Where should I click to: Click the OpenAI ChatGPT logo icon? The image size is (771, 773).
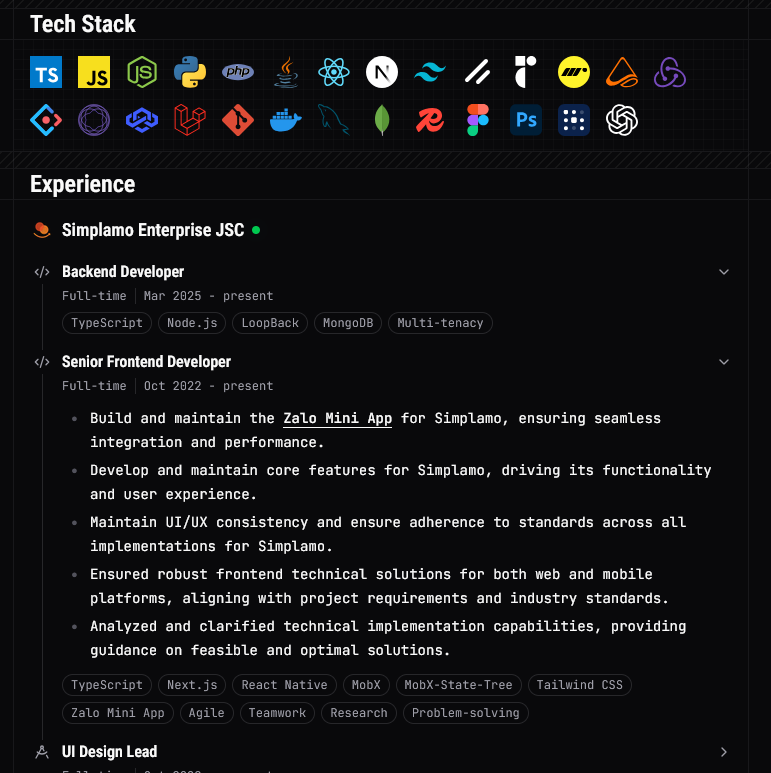coord(622,120)
